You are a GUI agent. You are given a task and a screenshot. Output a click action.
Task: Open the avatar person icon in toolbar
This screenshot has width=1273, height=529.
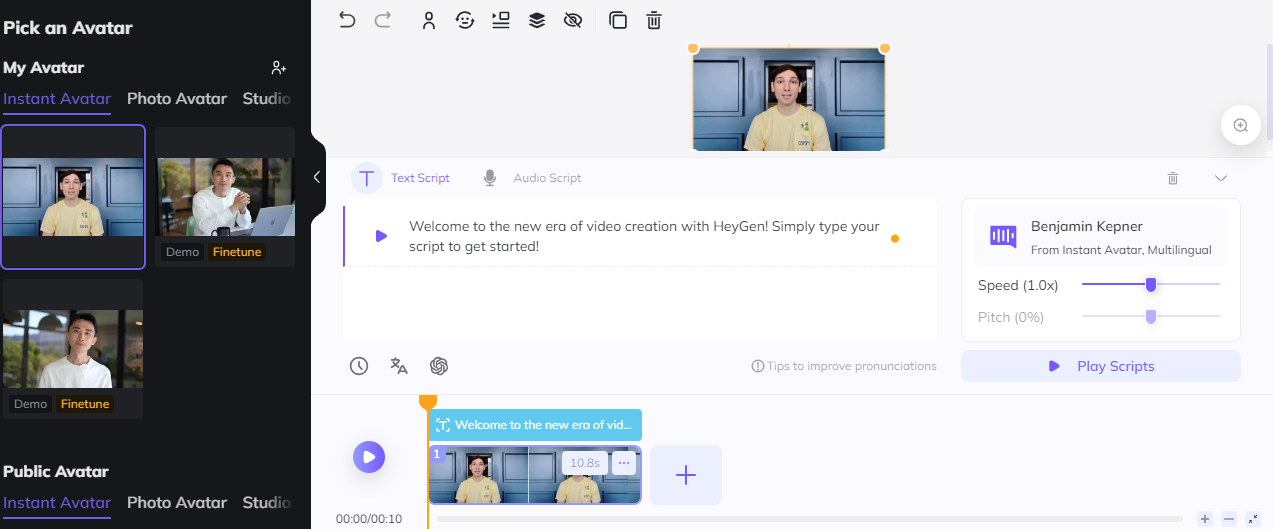[429, 20]
